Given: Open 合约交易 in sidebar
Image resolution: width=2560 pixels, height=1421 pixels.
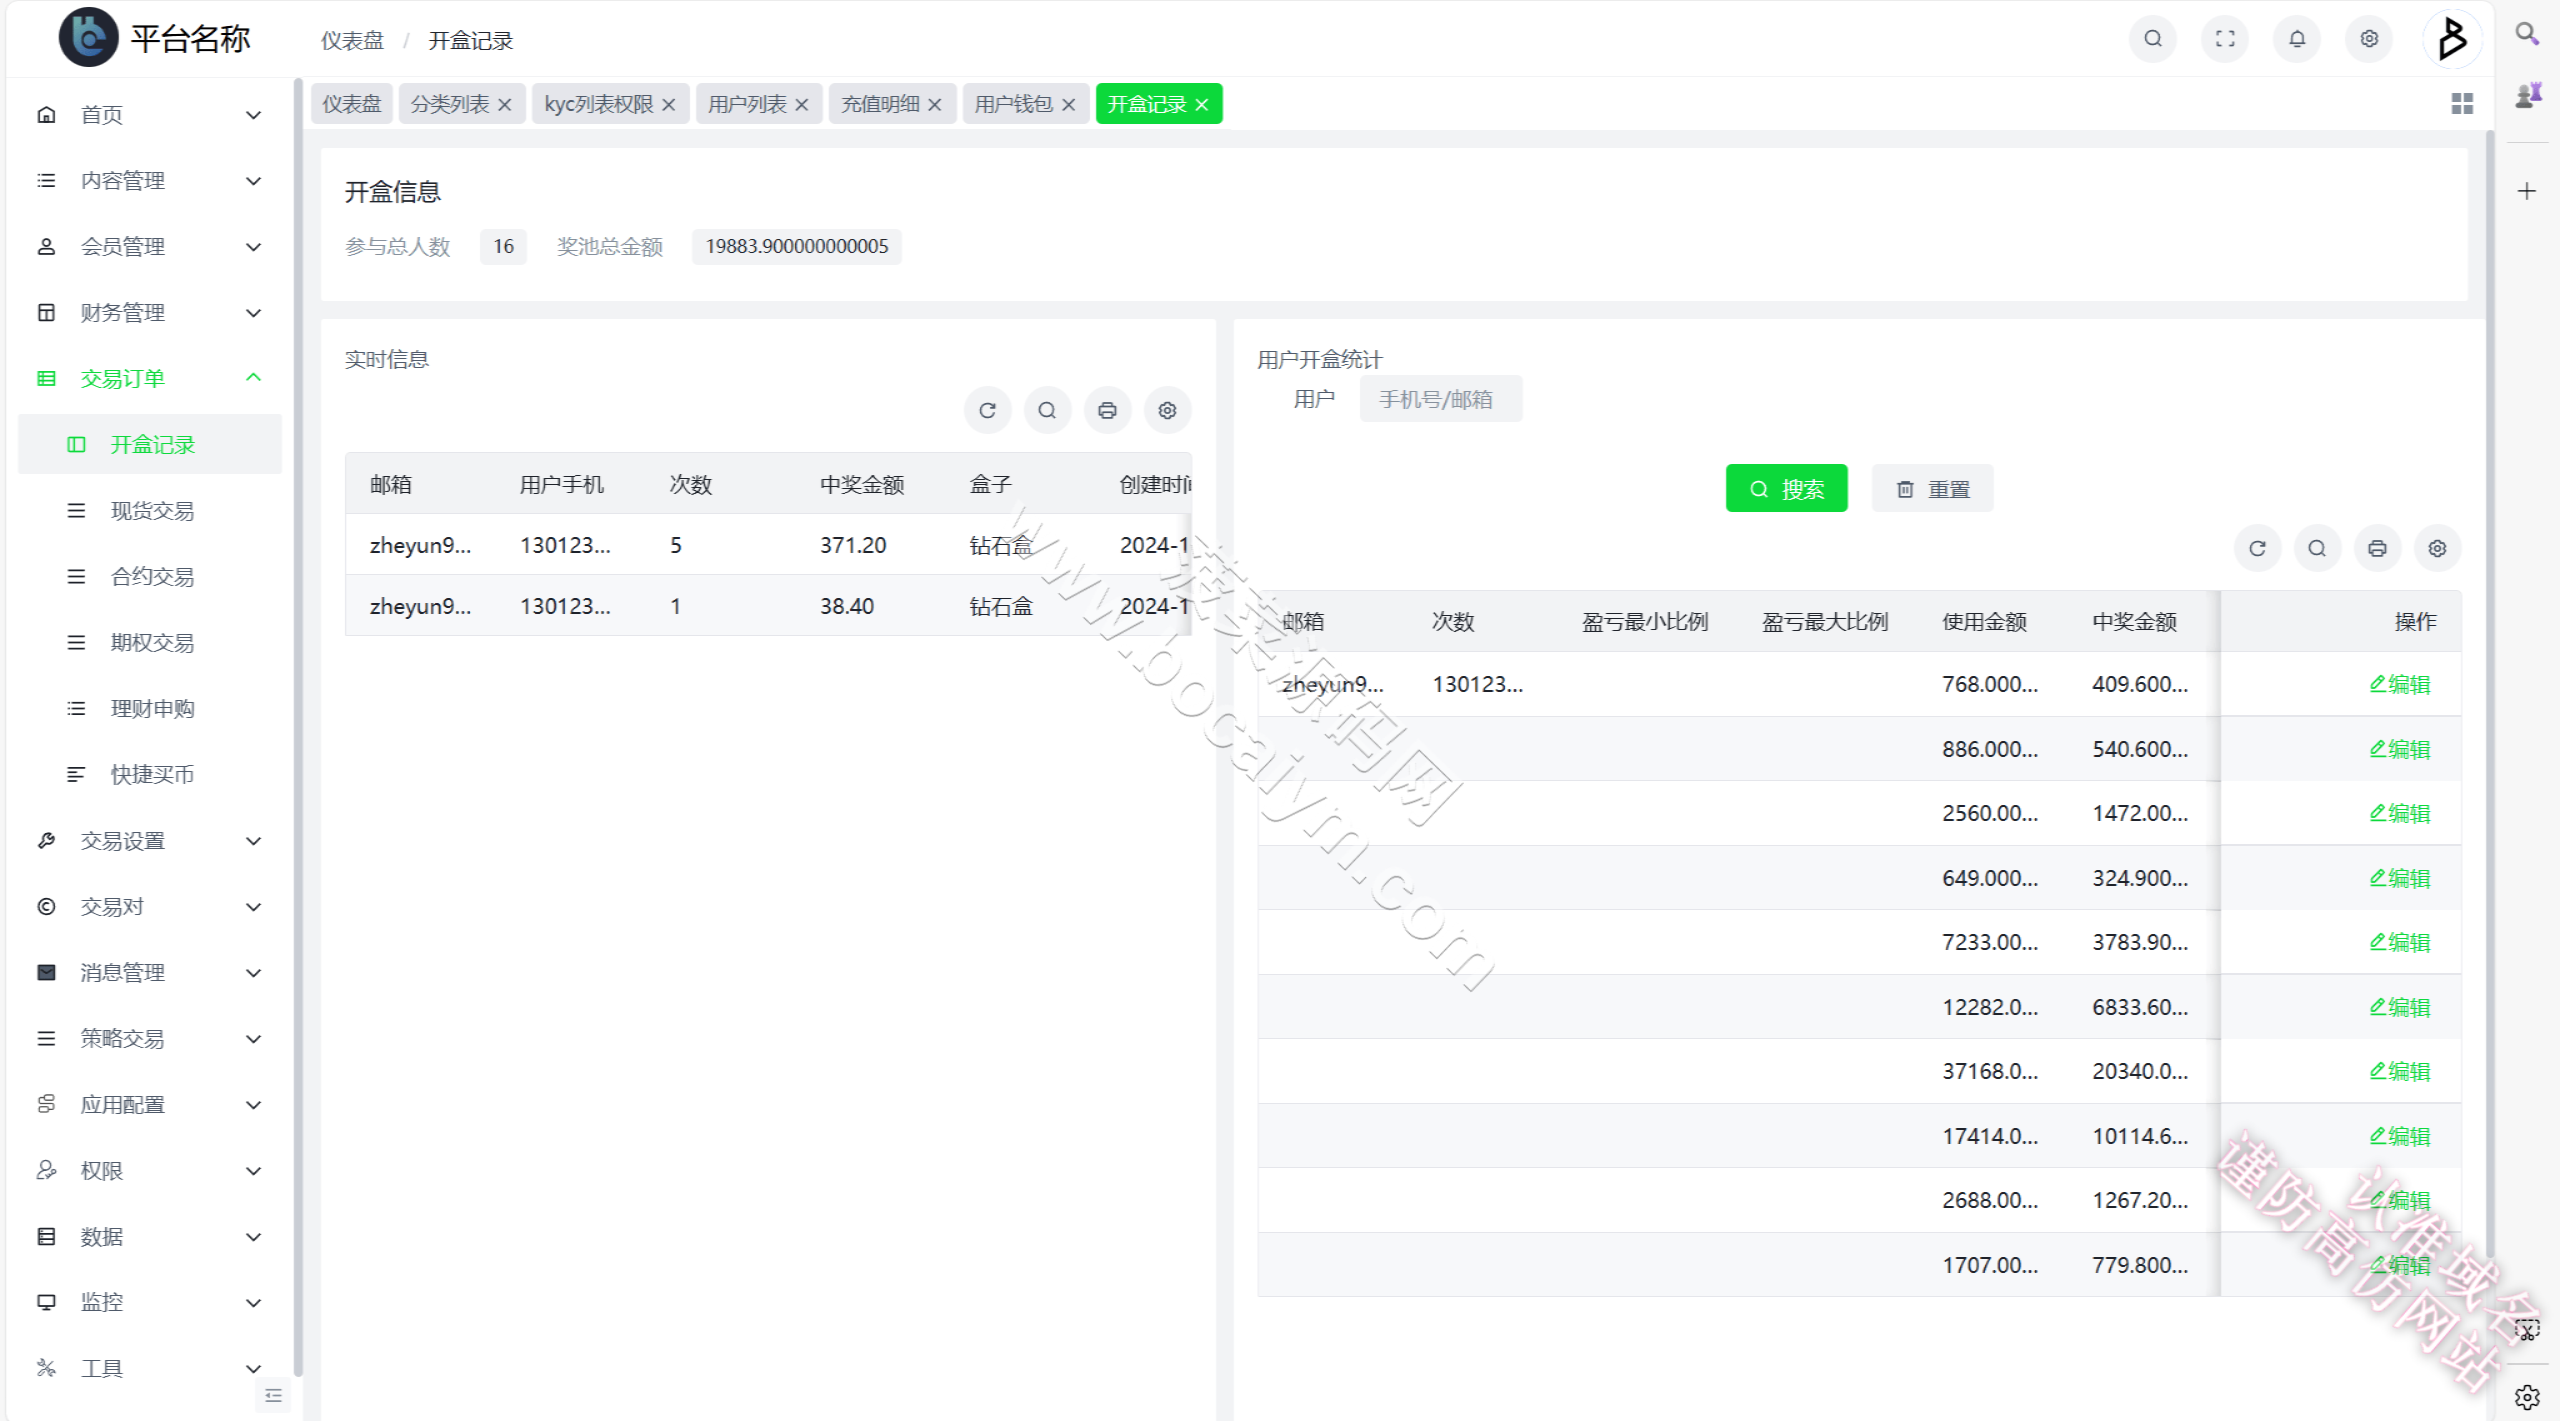Looking at the screenshot, I should point(150,577).
